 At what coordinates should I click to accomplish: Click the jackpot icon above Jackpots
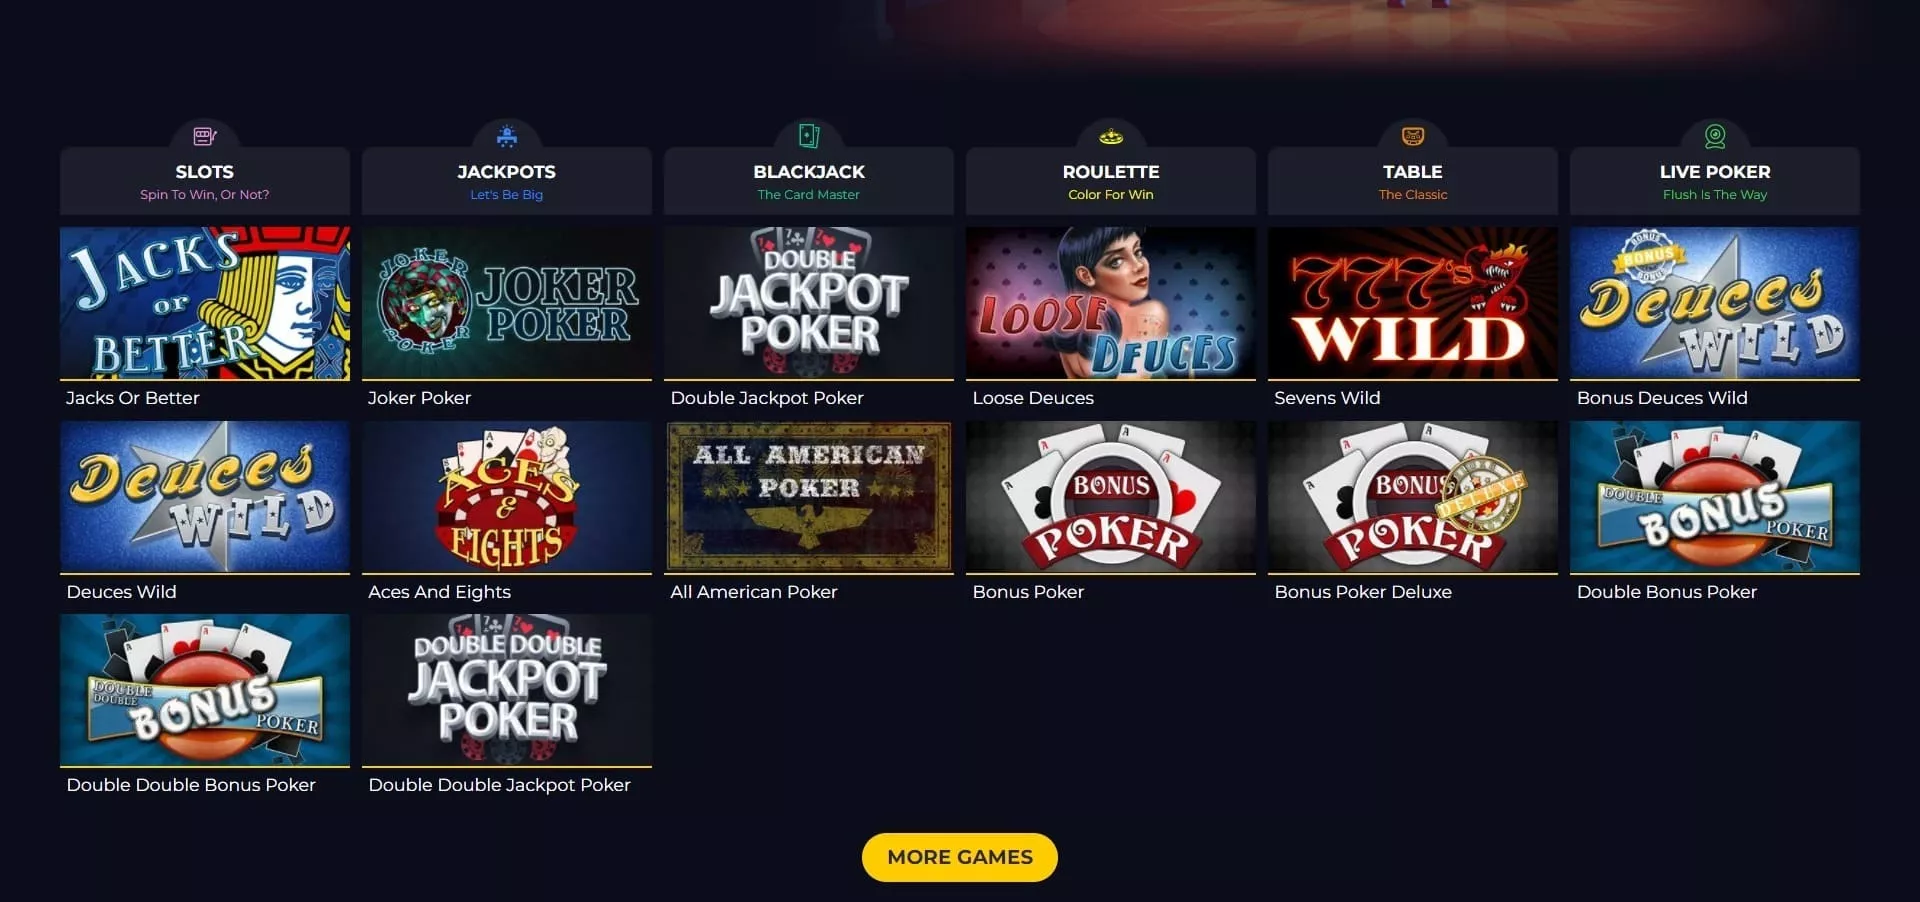click(507, 136)
